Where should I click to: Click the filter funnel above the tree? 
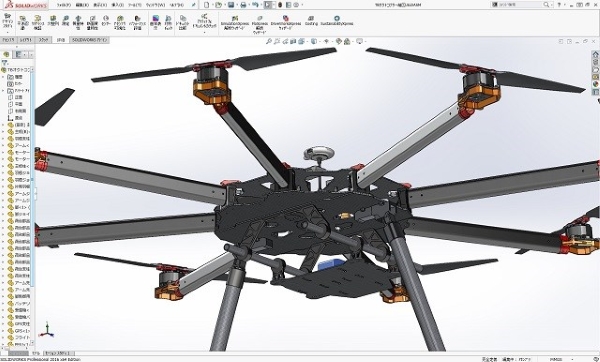[5, 63]
